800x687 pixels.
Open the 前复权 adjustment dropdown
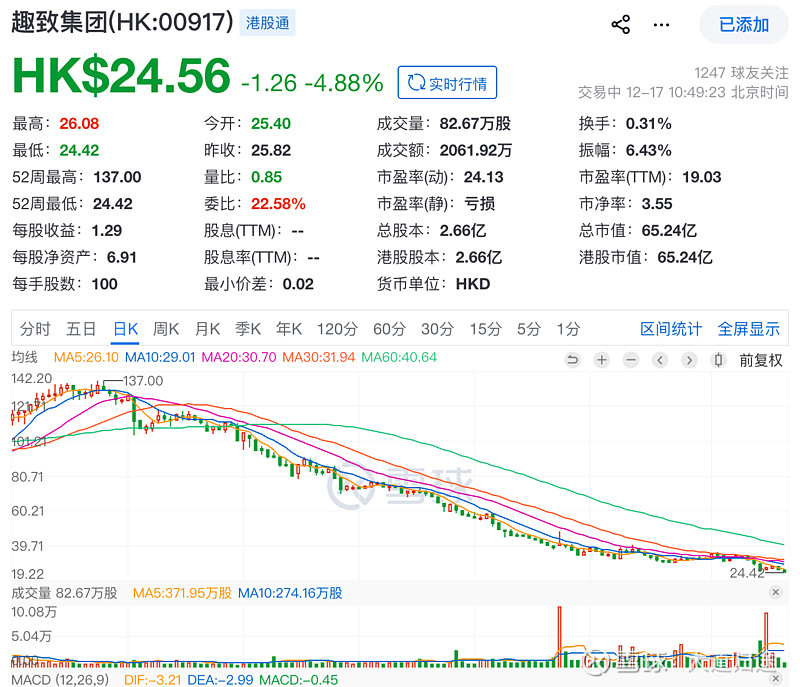tap(761, 361)
